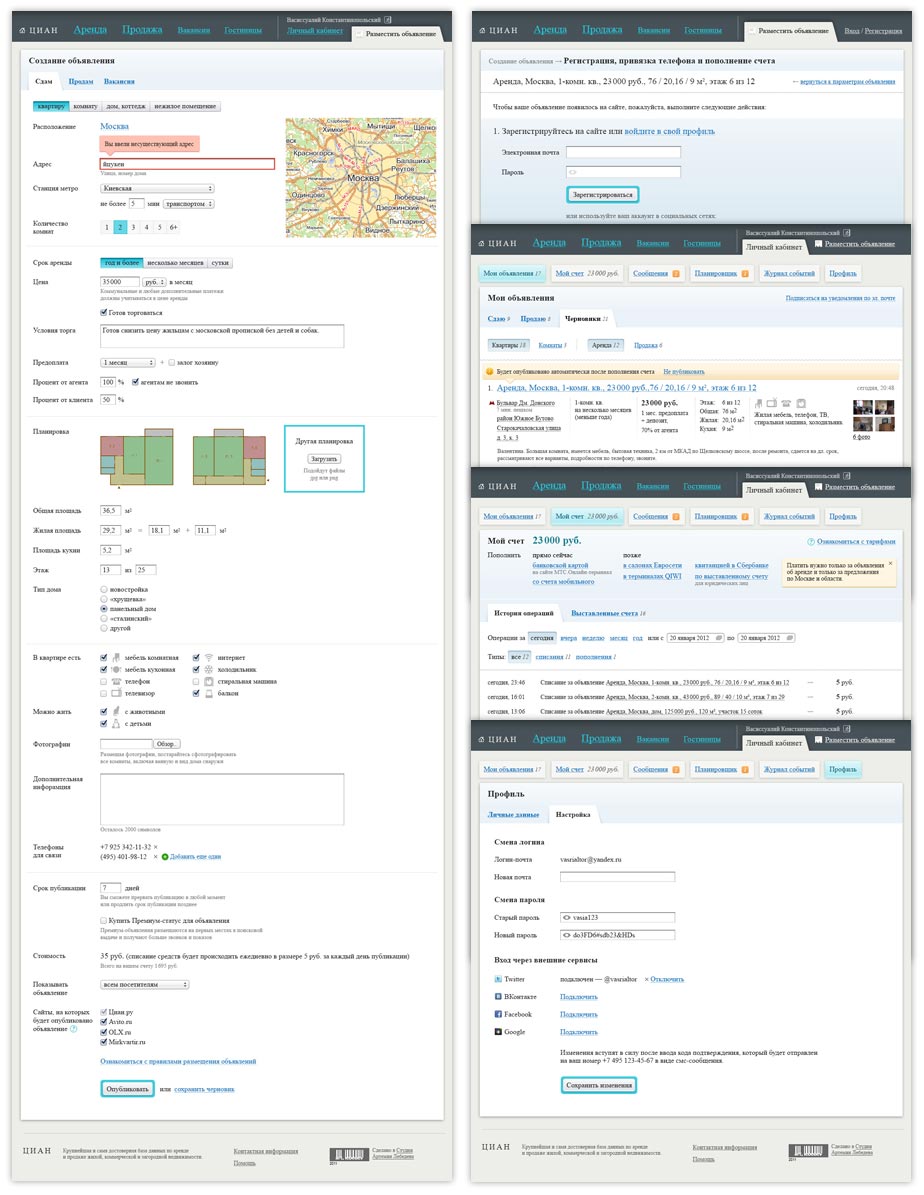This screenshot has height=1195, width=924.
Task: Click the Google icon in external services
Action: (x=498, y=1031)
